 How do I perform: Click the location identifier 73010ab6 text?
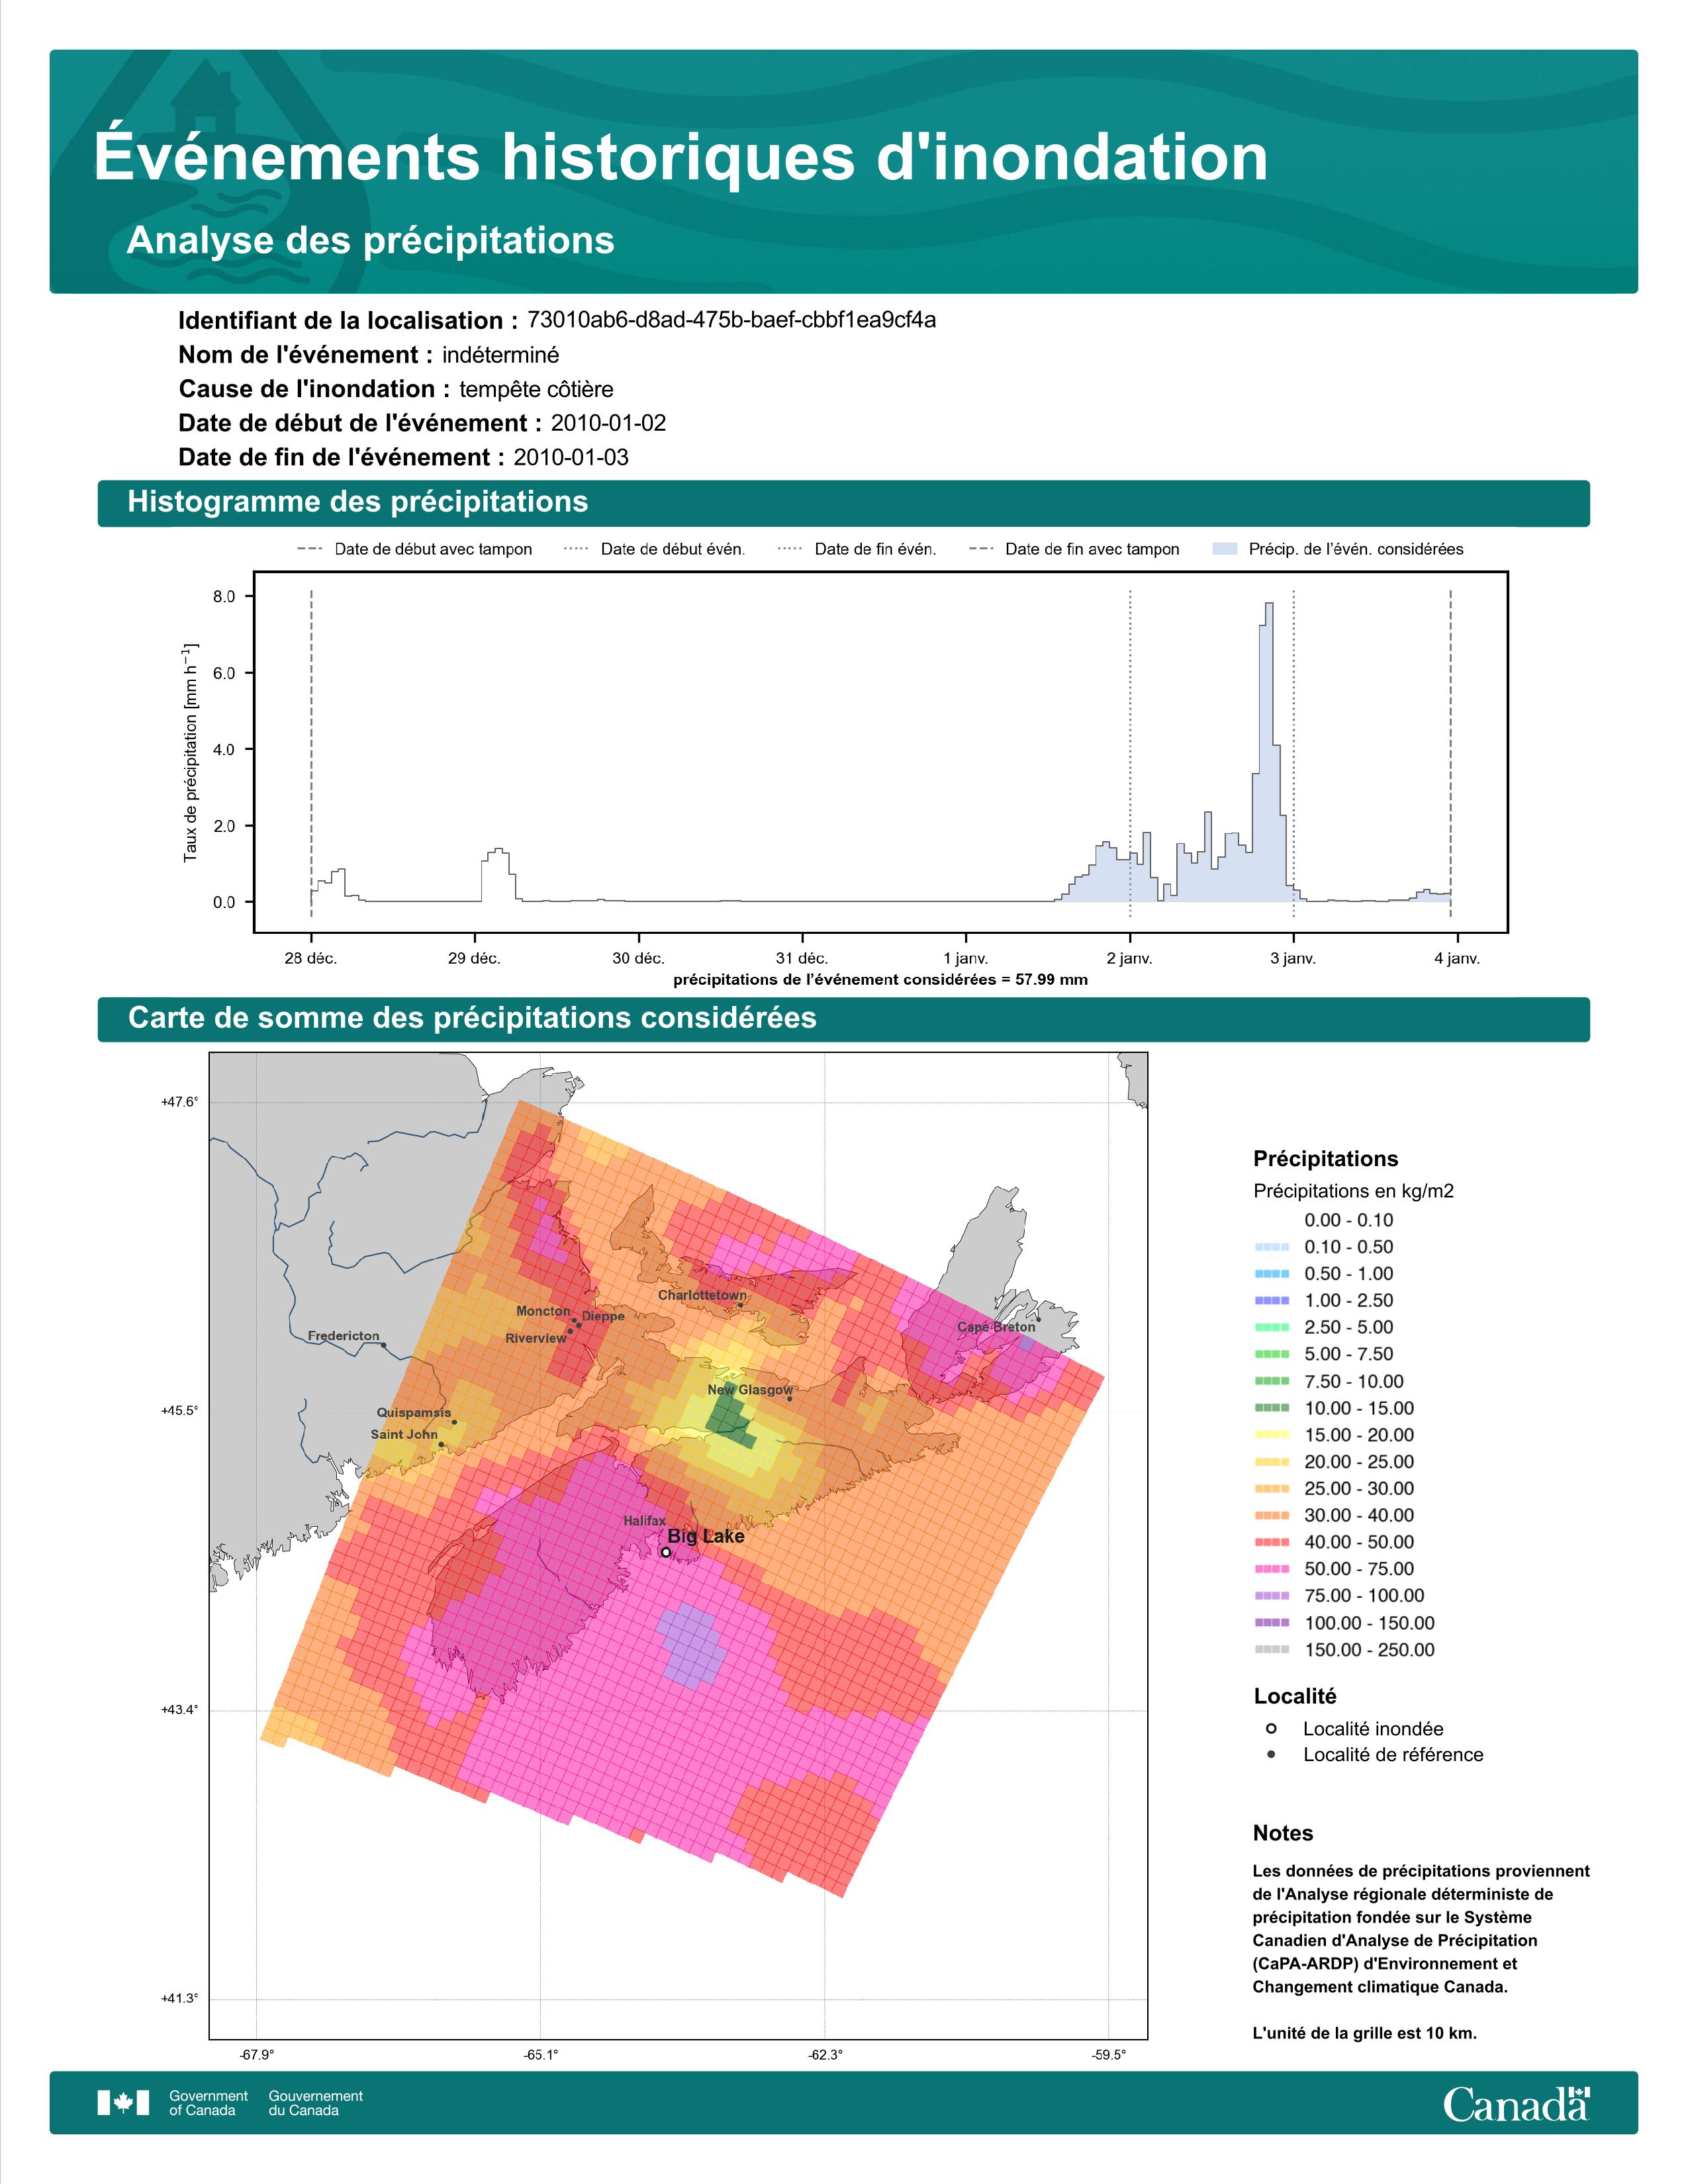[x=731, y=320]
